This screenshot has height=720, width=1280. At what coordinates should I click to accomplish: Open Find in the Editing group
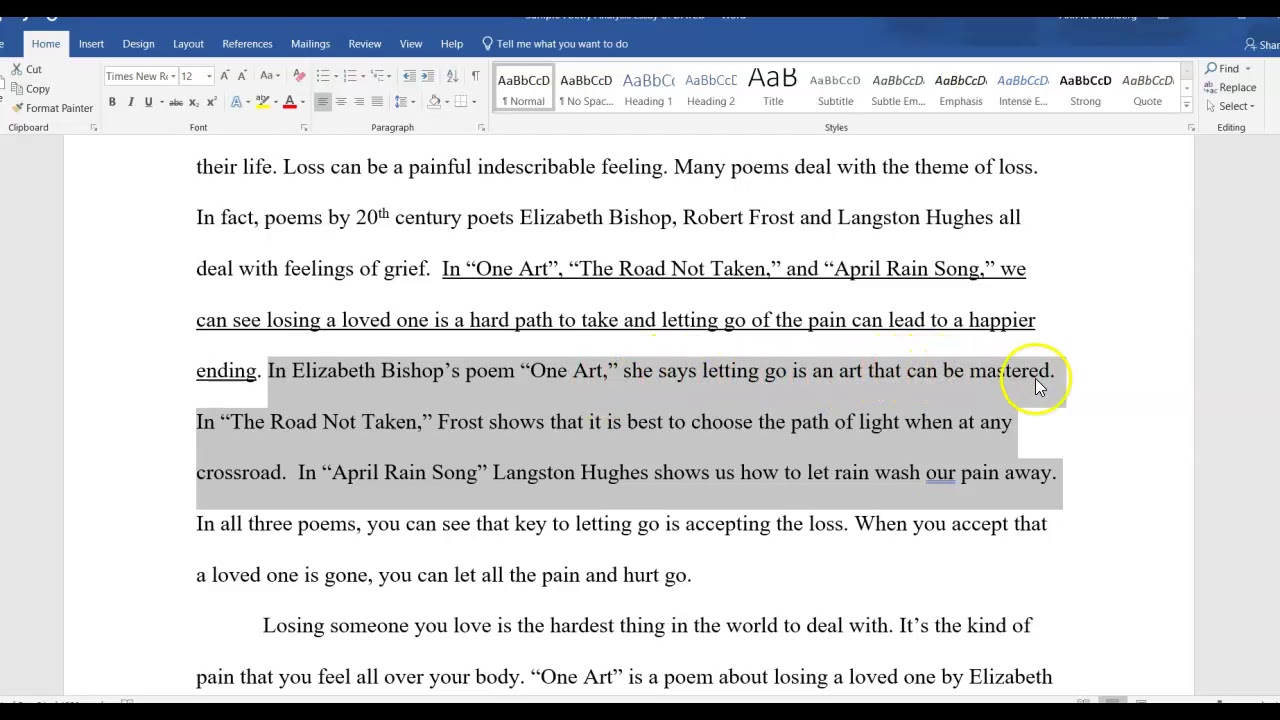pyautogui.click(x=1227, y=69)
